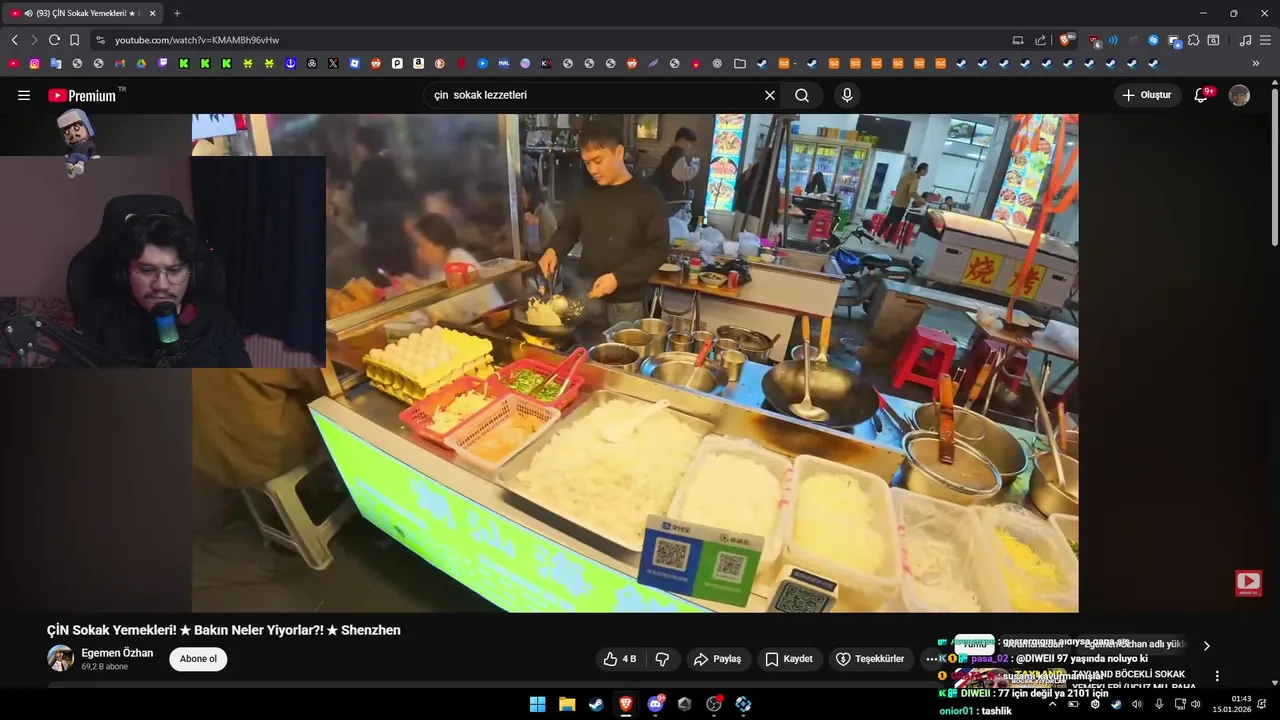Dislike the video
This screenshot has height=720, width=1280.
662,659
